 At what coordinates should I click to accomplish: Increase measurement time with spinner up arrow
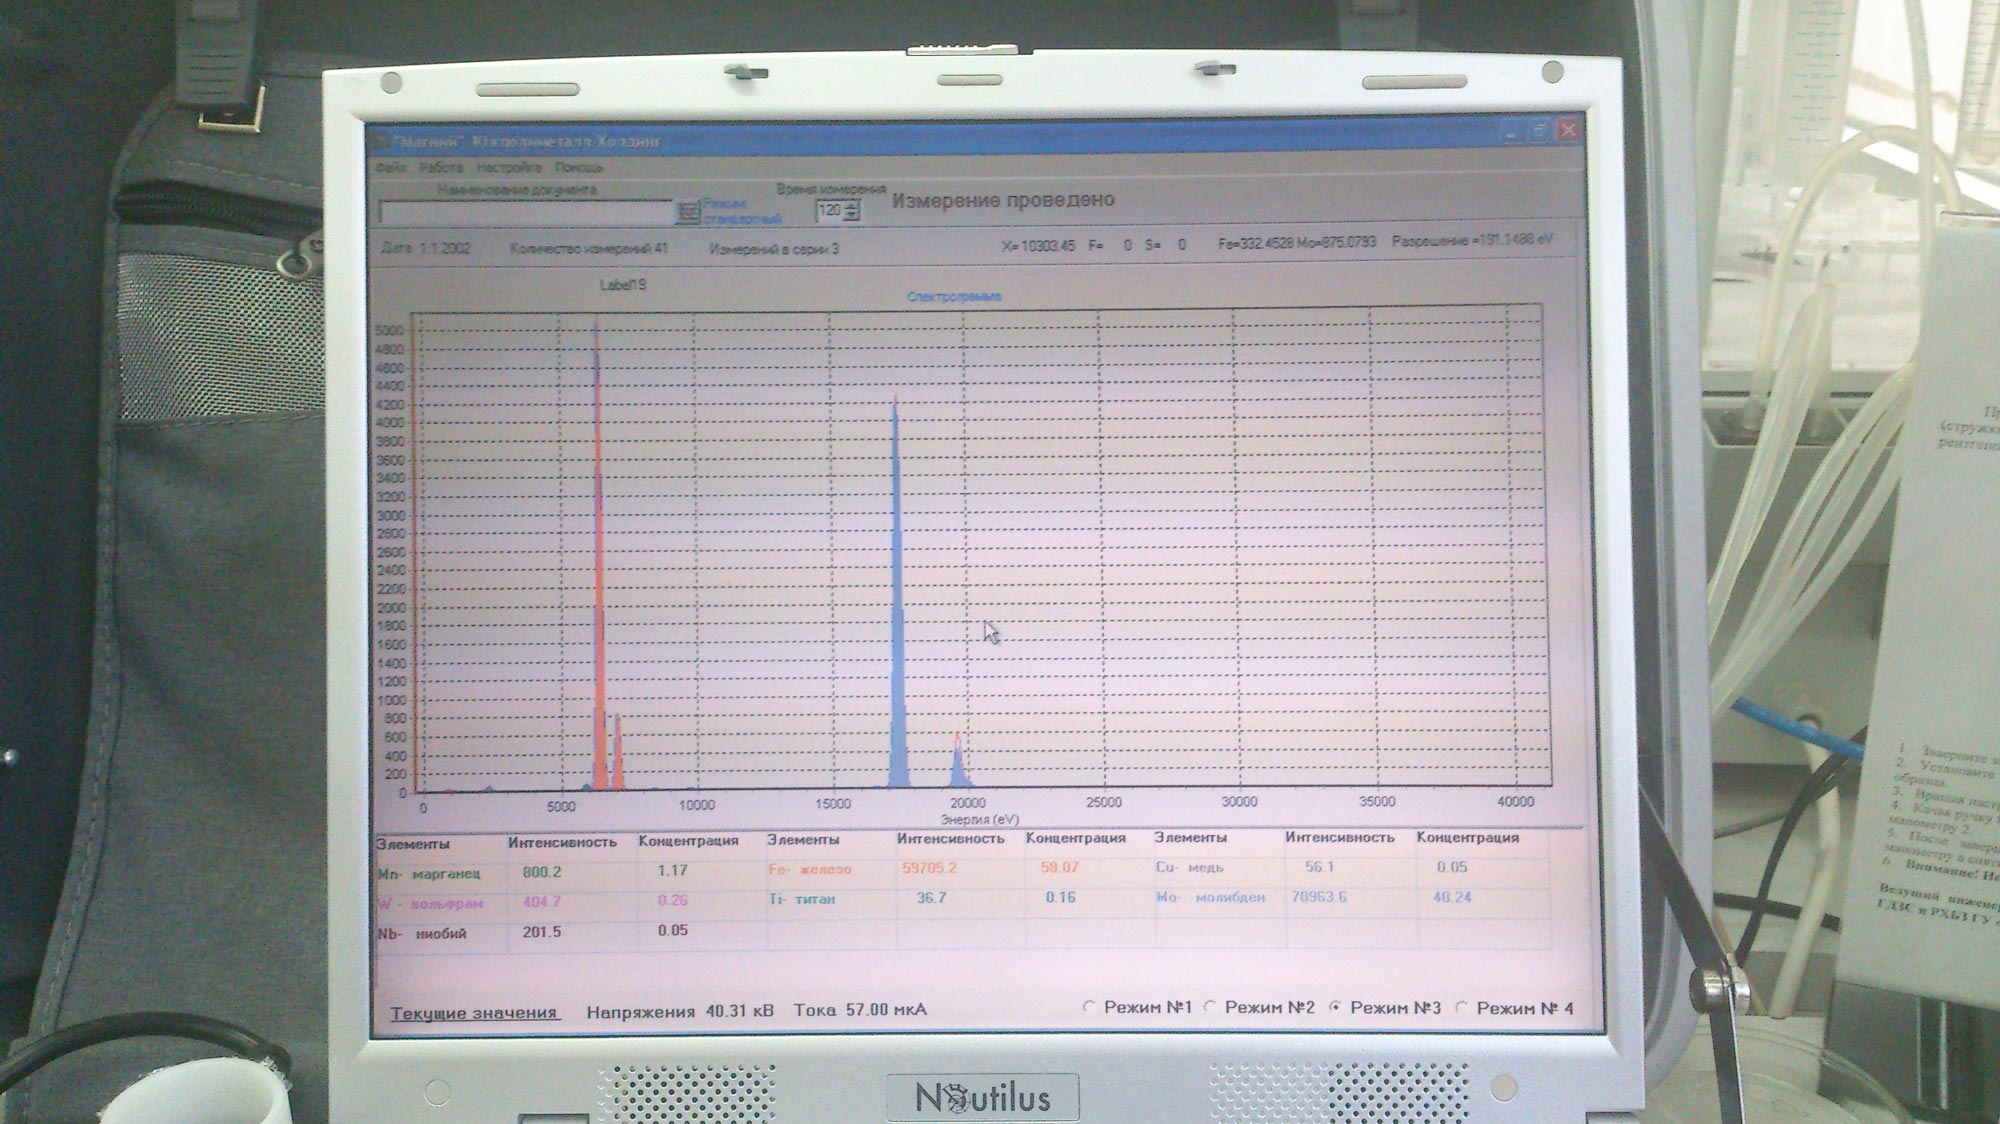pyautogui.click(x=851, y=205)
